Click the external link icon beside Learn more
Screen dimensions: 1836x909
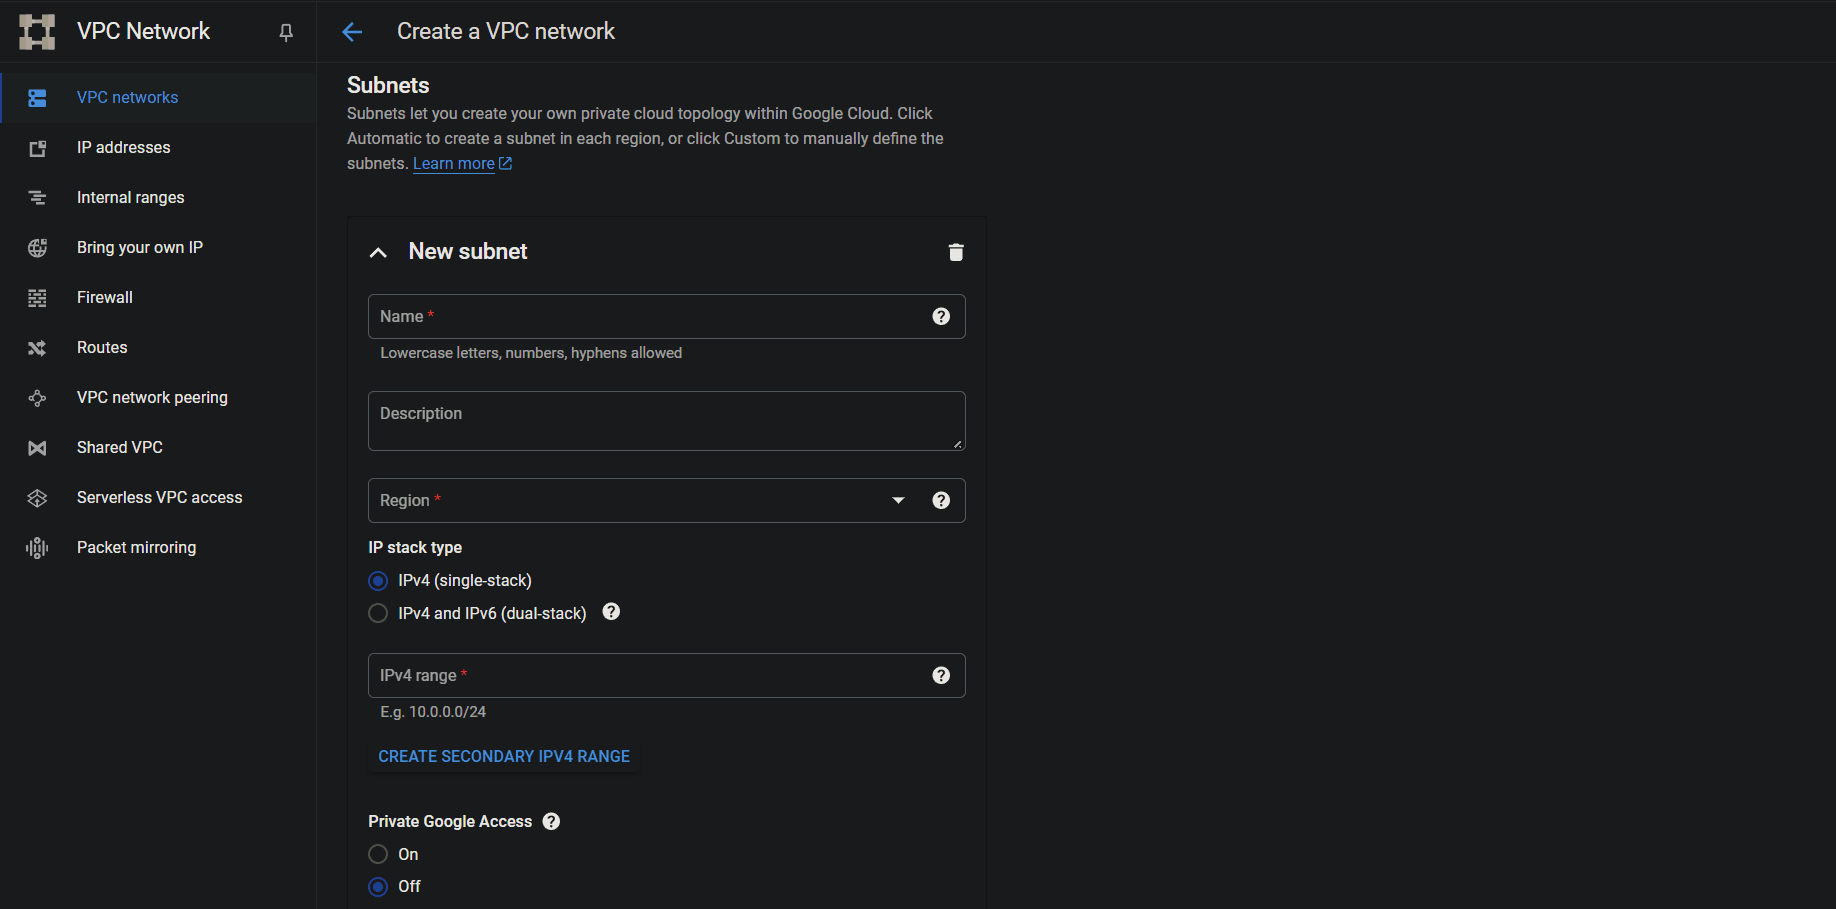pyautogui.click(x=505, y=163)
